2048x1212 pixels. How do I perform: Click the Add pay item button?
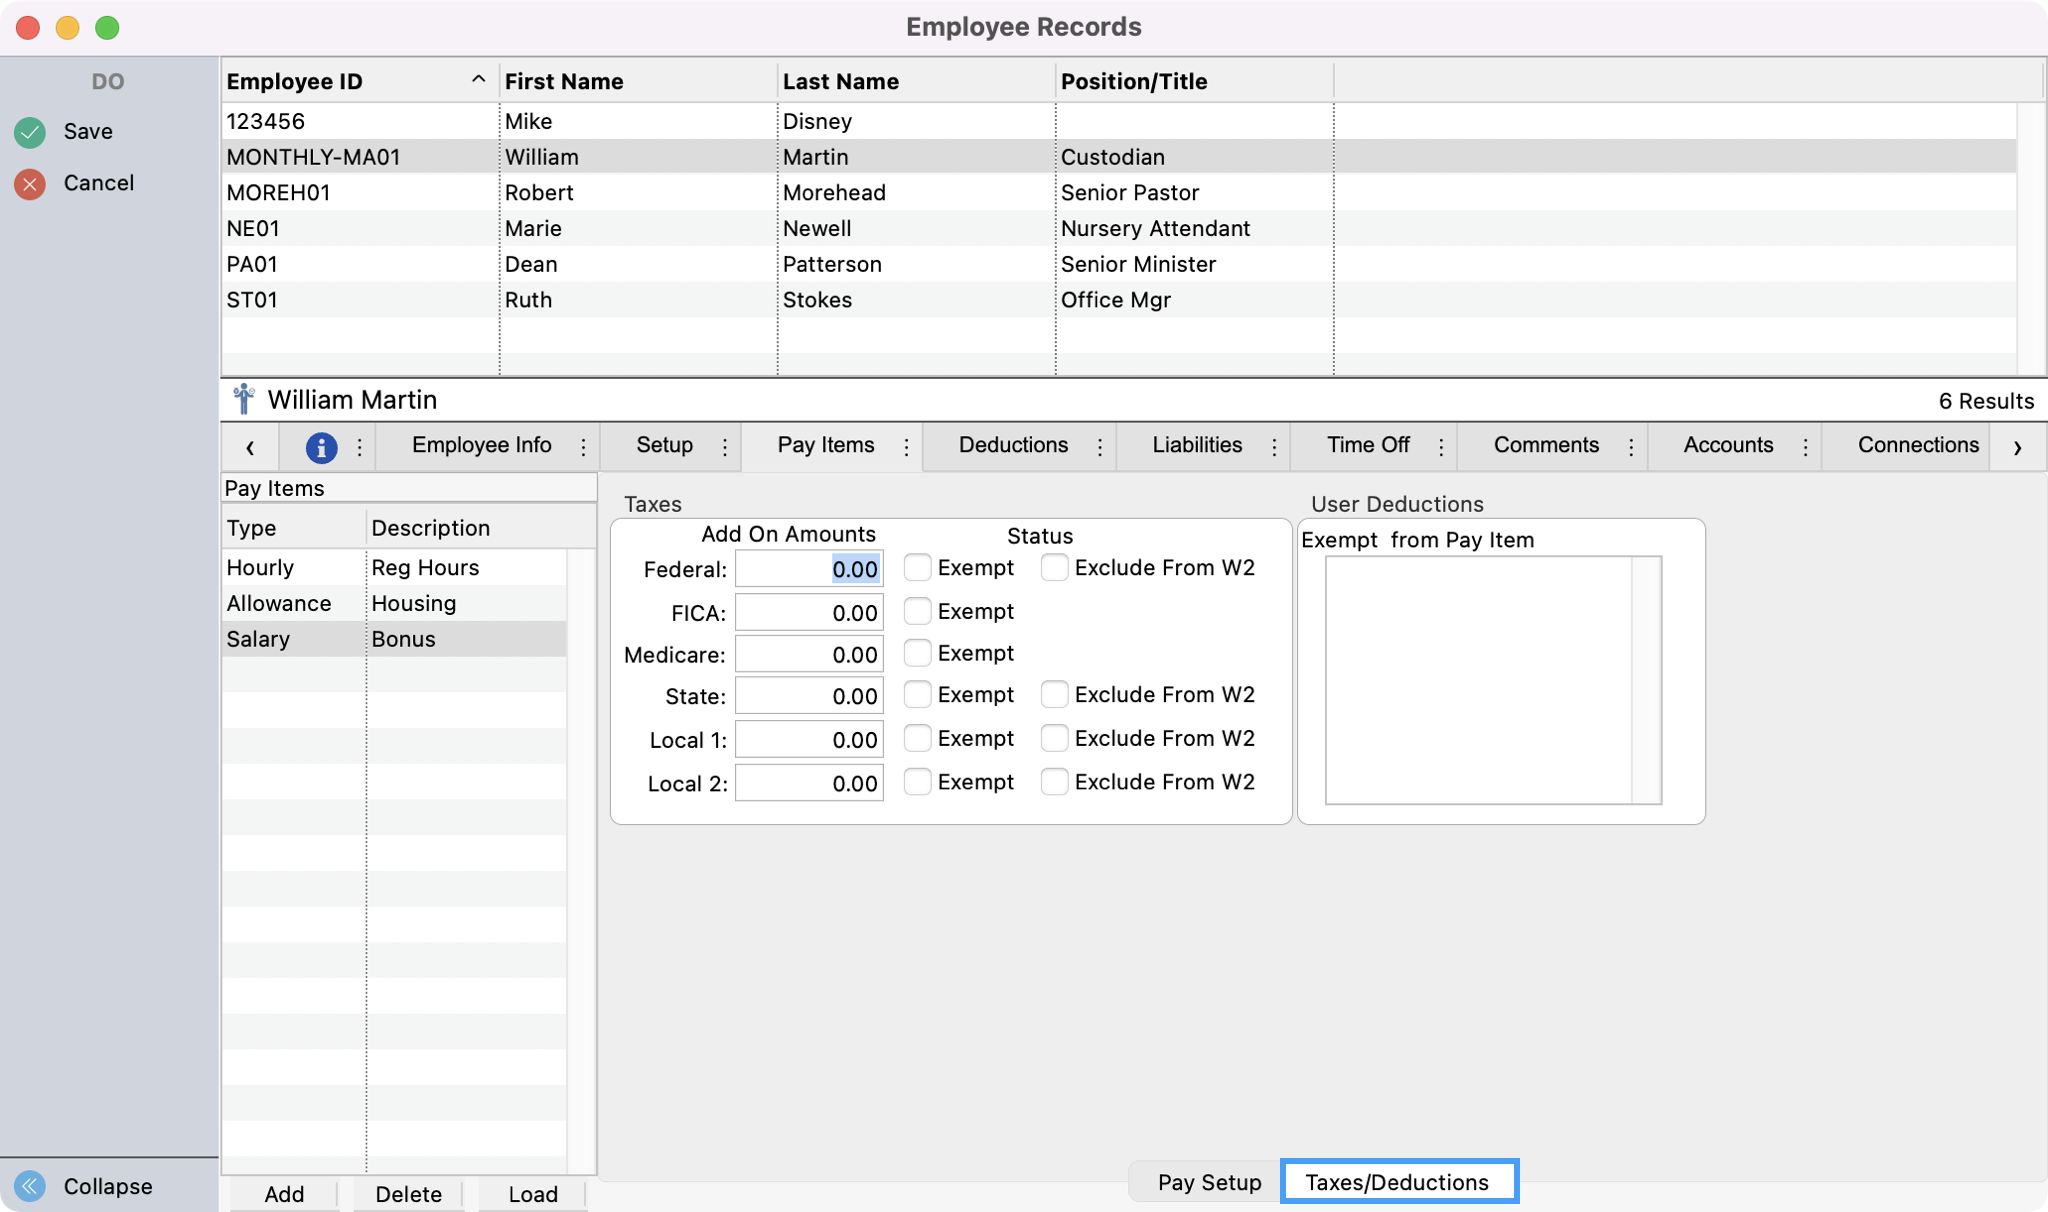284,1194
